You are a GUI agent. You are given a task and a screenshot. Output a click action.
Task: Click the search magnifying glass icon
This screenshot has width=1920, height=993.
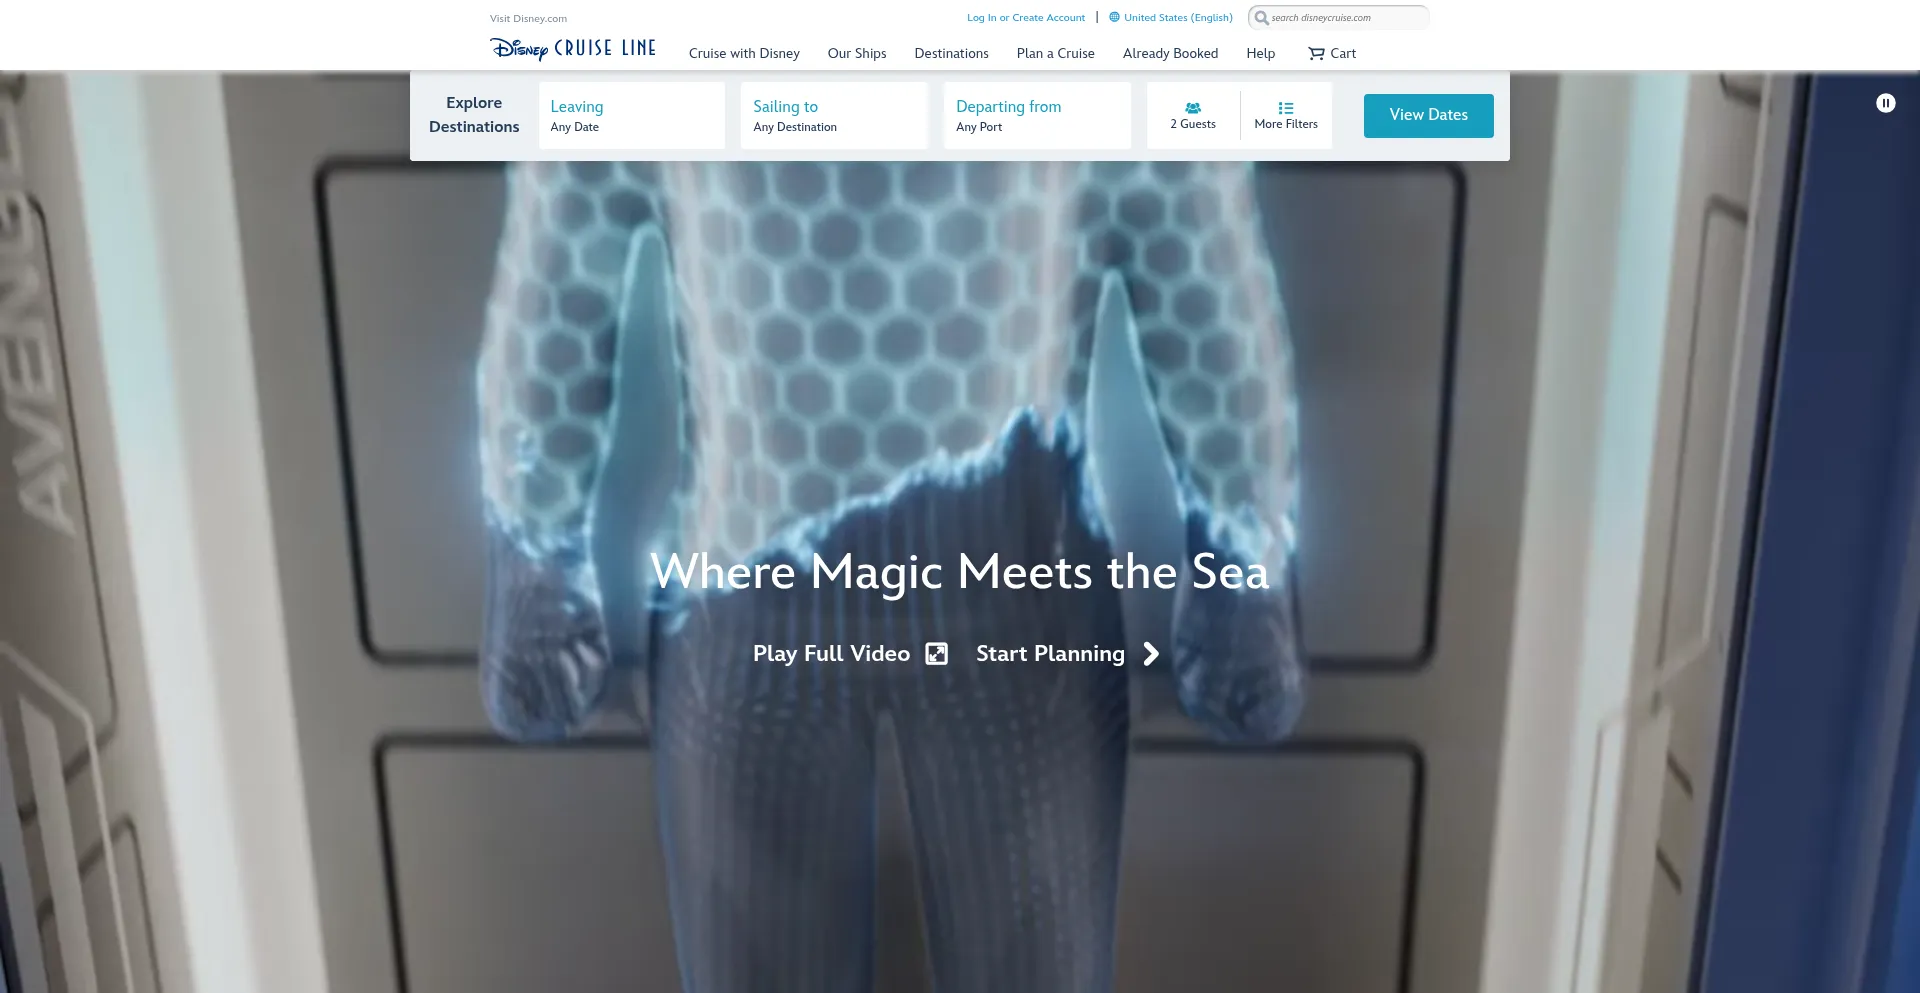tap(1262, 18)
